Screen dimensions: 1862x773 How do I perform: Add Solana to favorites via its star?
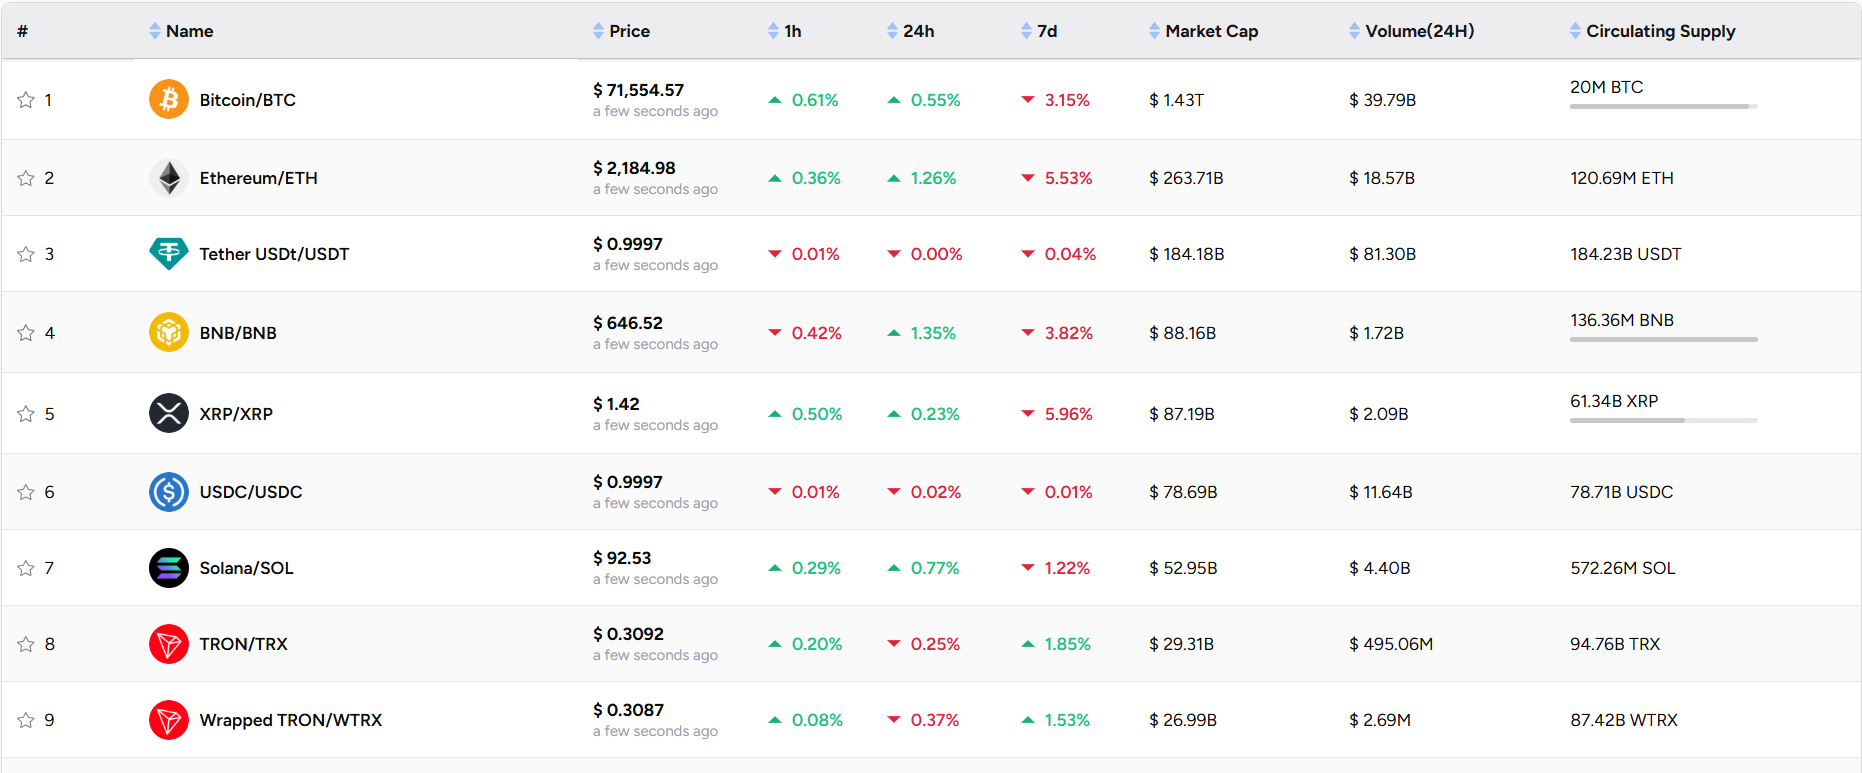point(25,567)
